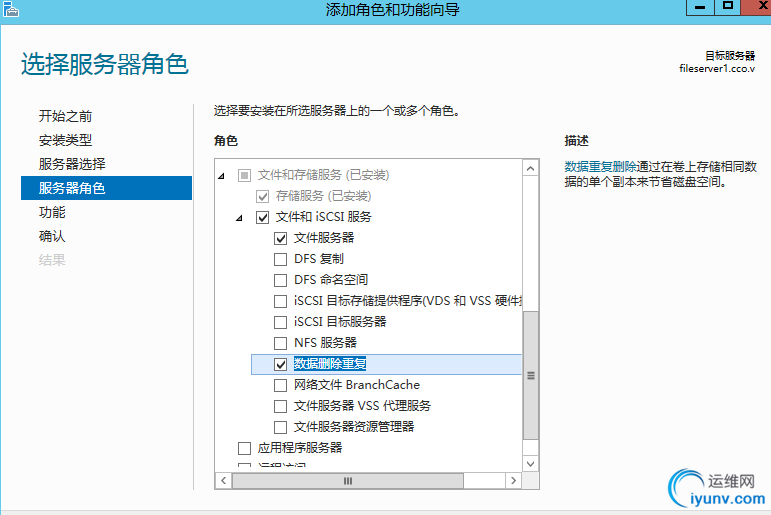This screenshot has width=771, height=515.
Task: Select DFS 命名空间 row label
Action: (331, 280)
